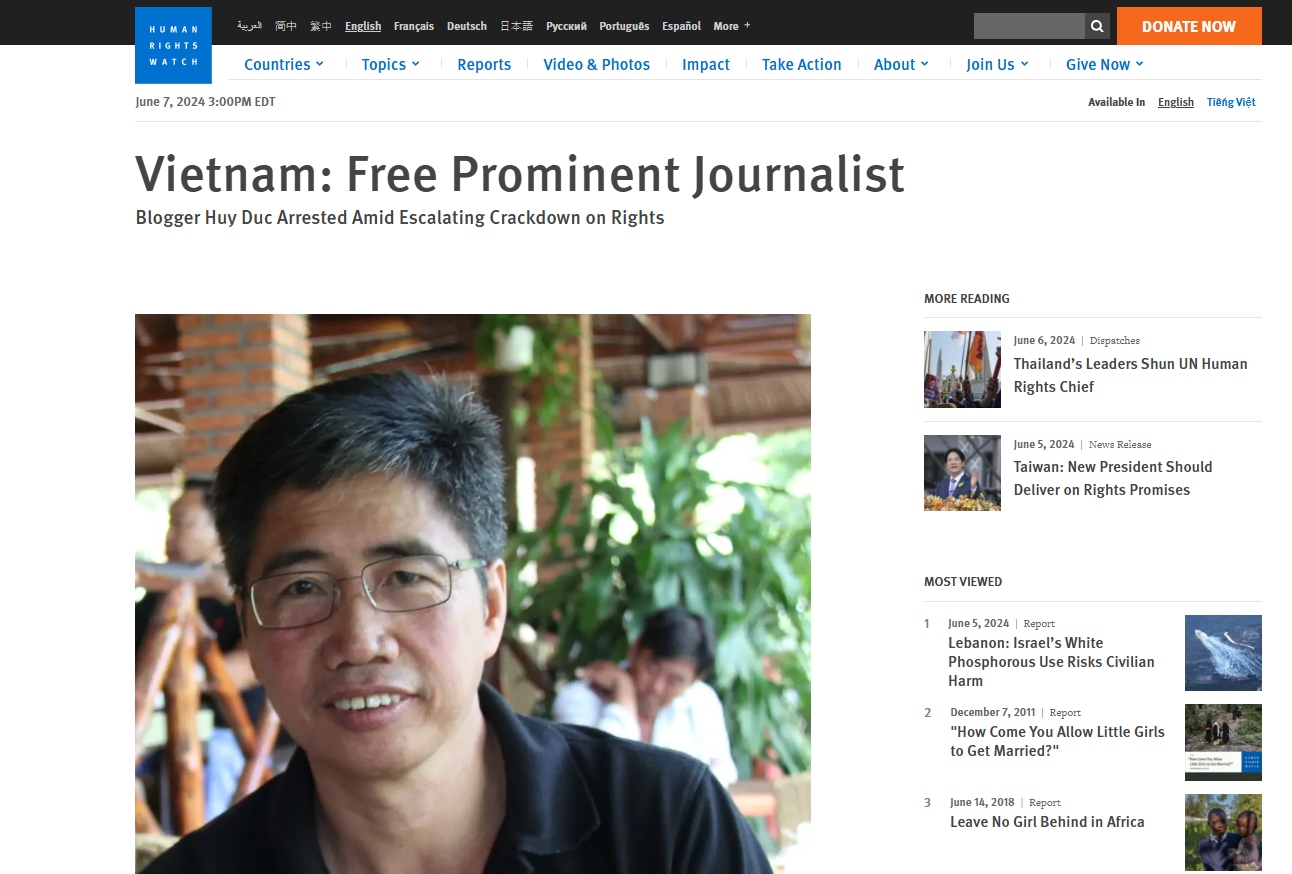1292x874 pixels.
Task: Click the search input field
Action: coord(1029,26)
